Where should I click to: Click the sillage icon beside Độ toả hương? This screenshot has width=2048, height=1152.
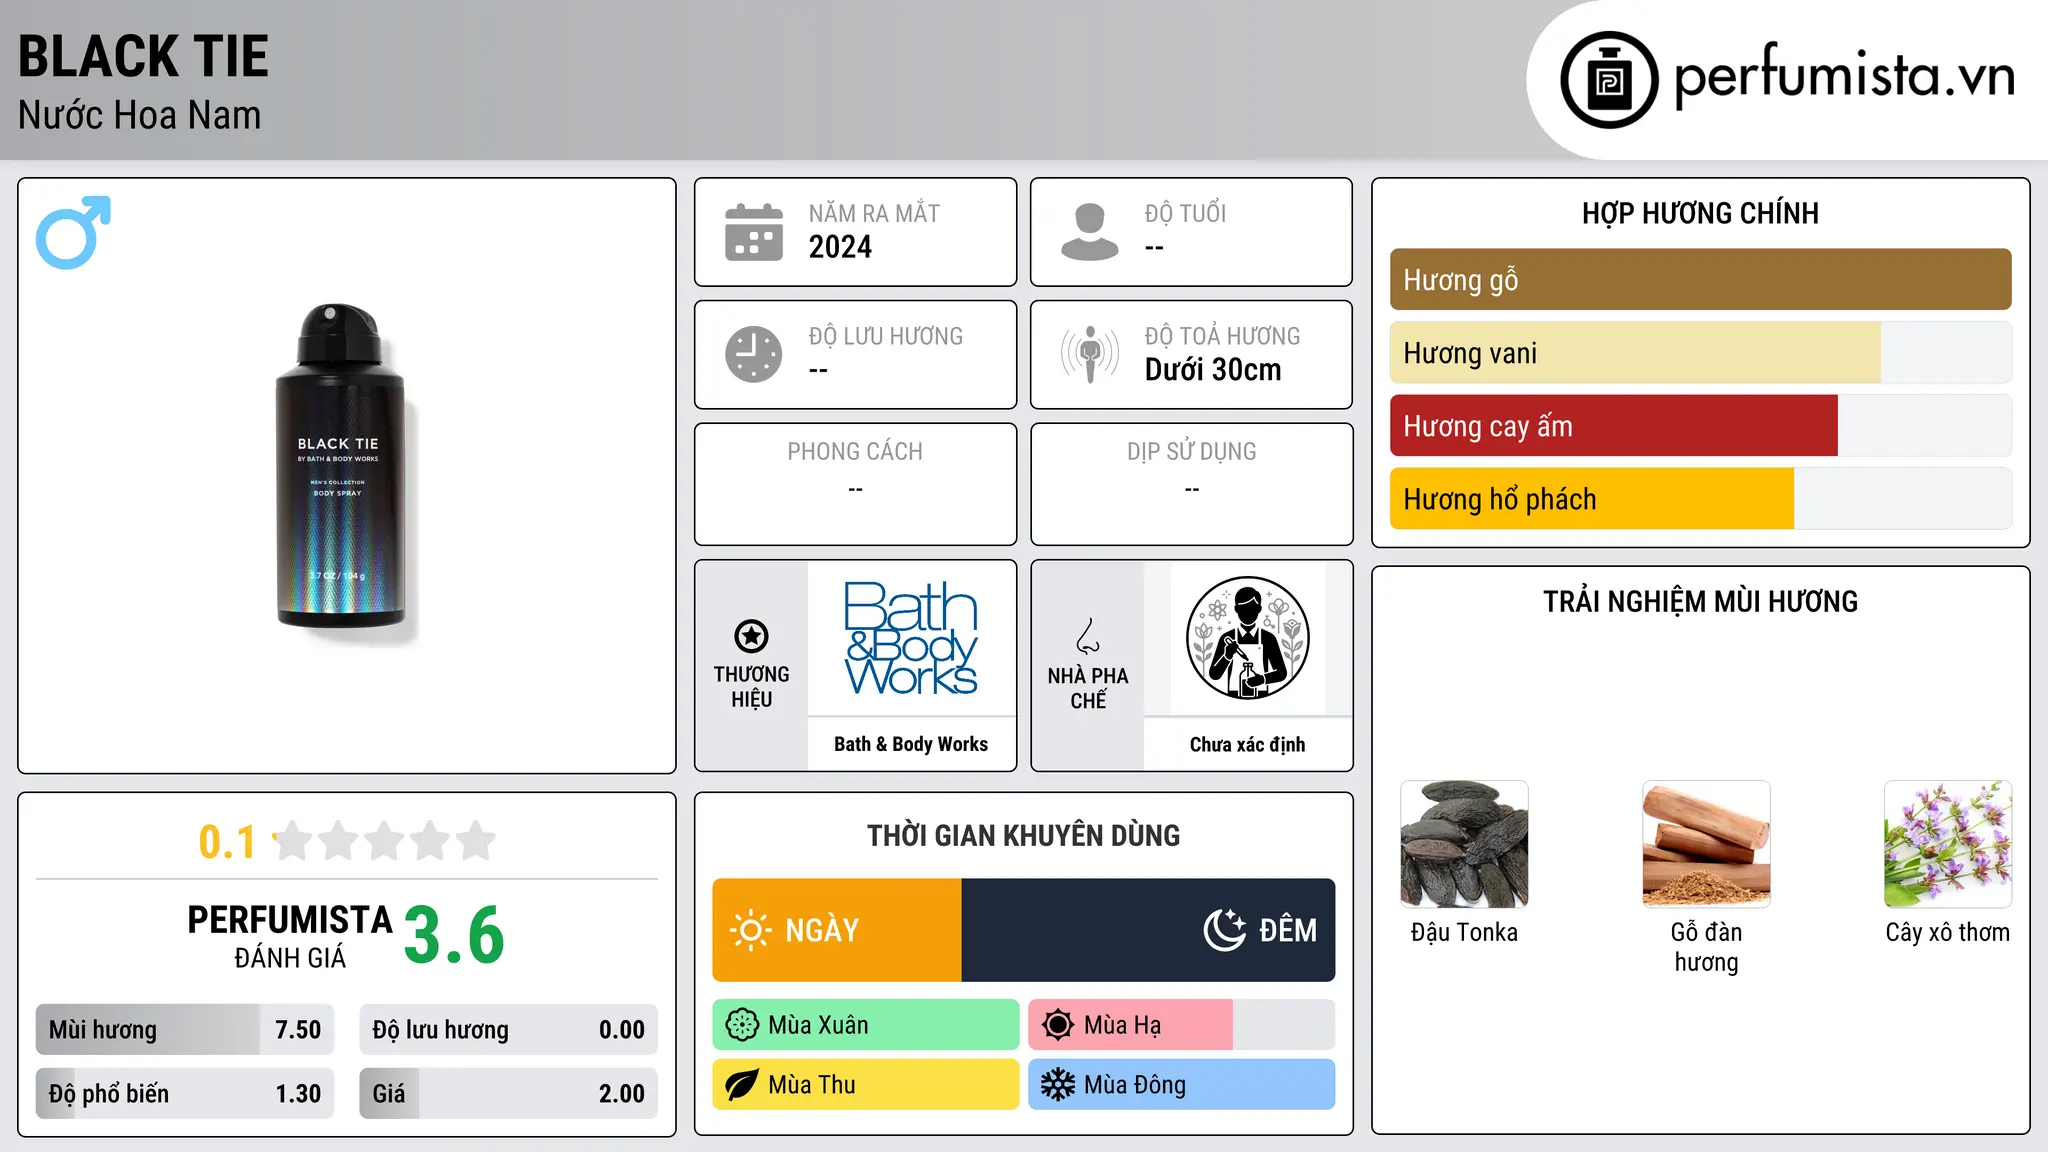pos(1090,354)
